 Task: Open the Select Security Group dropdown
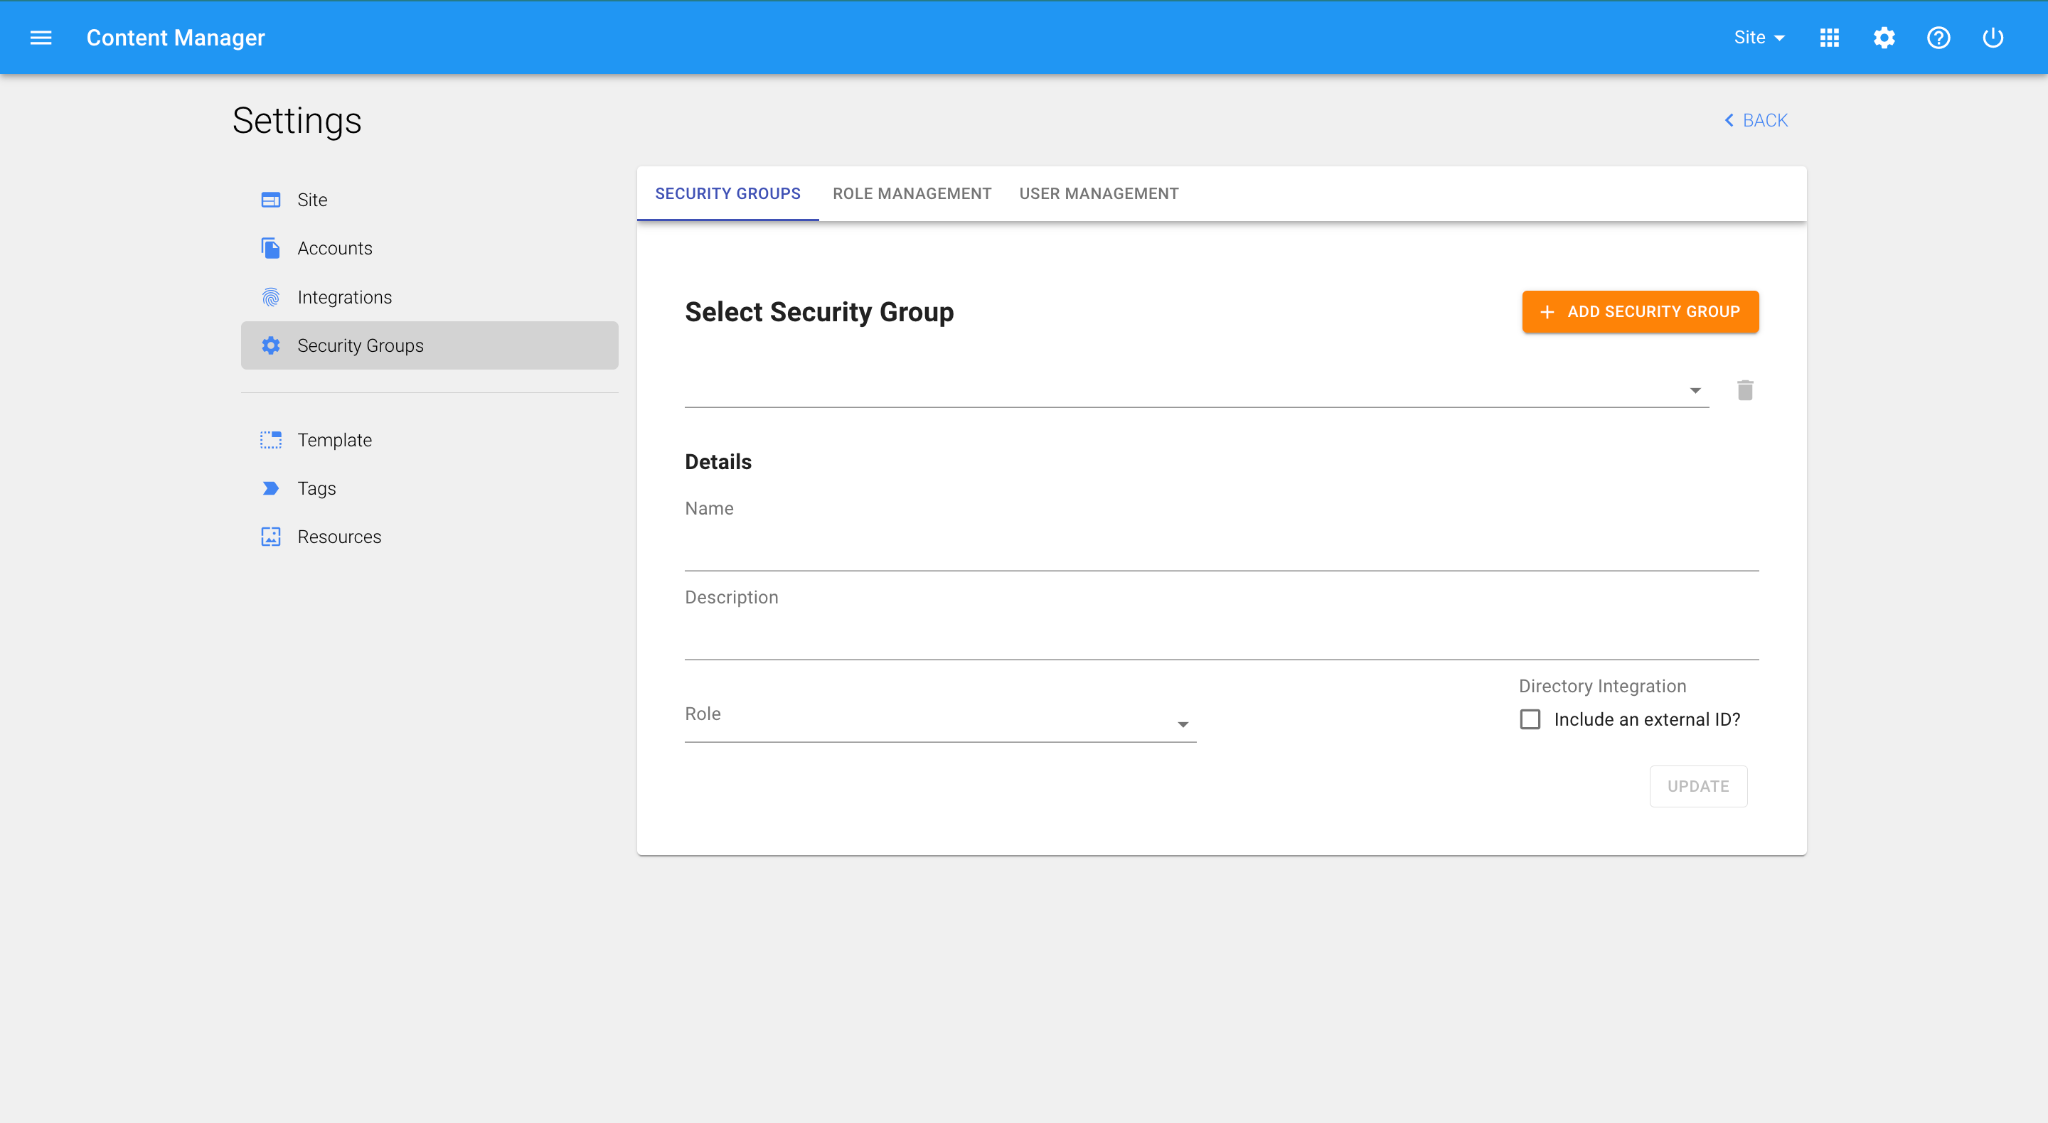(1196, 390)
